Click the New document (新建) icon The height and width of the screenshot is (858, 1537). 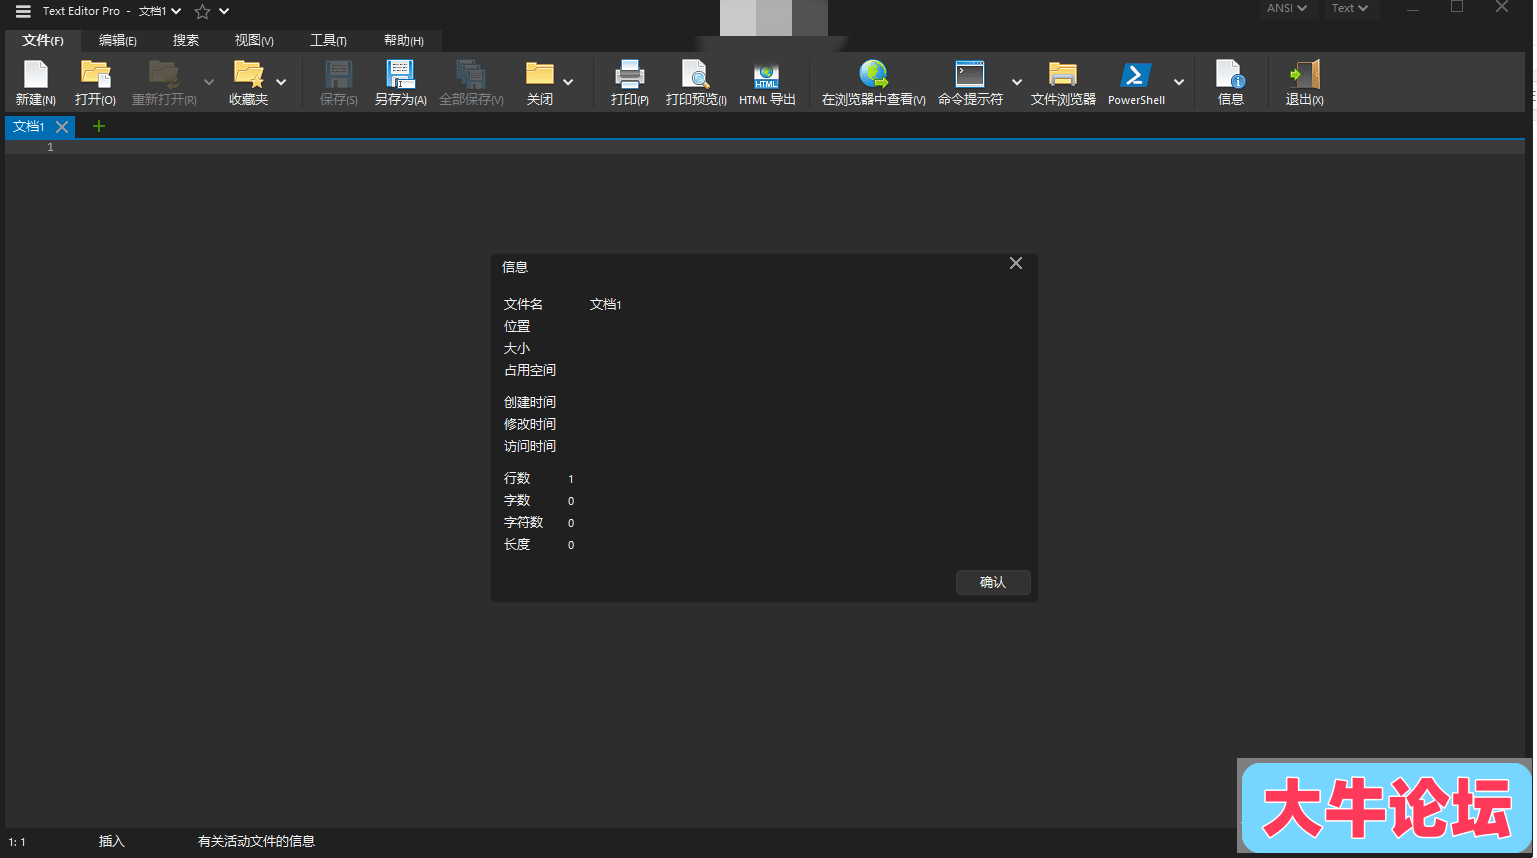[x=36, y=74]
